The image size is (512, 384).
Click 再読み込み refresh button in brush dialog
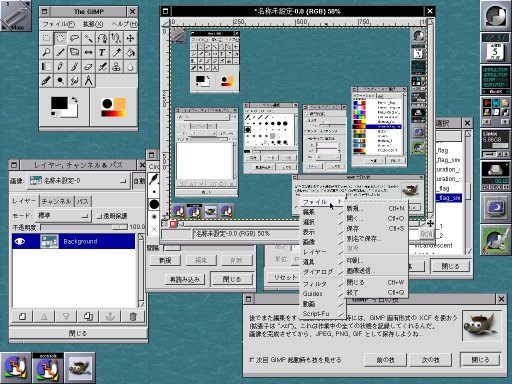pos(184,279)
